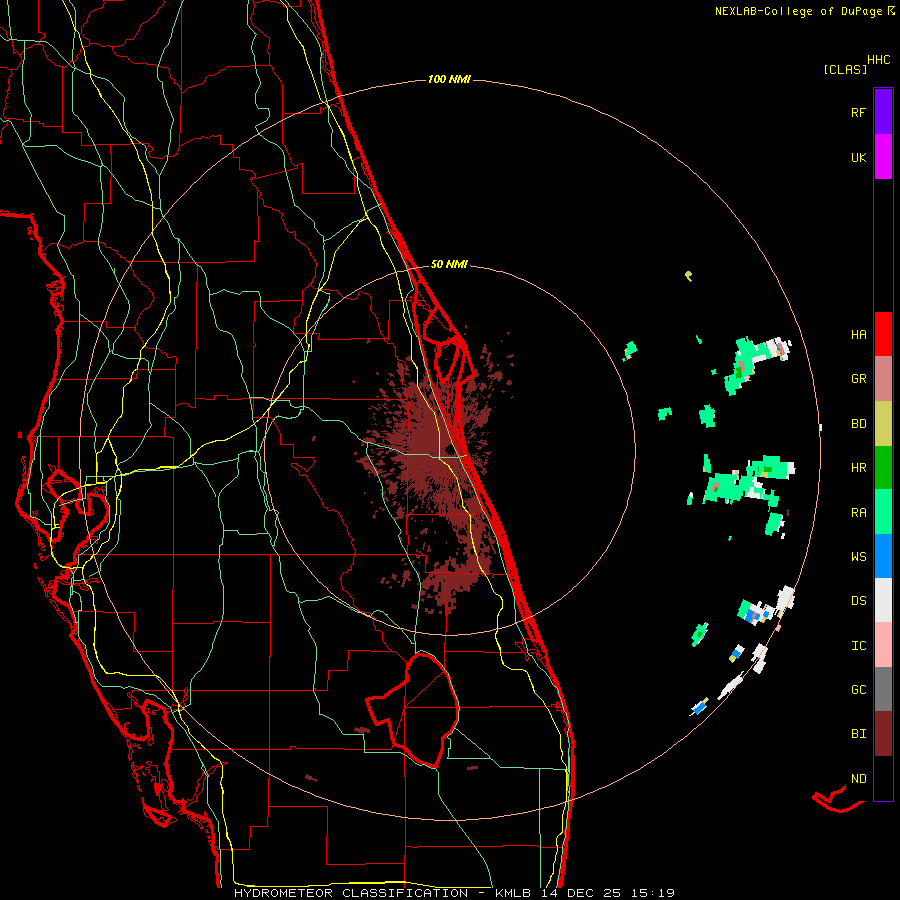
Task: Click the red HA color swatch in legend
Action: tap(883, 334)
